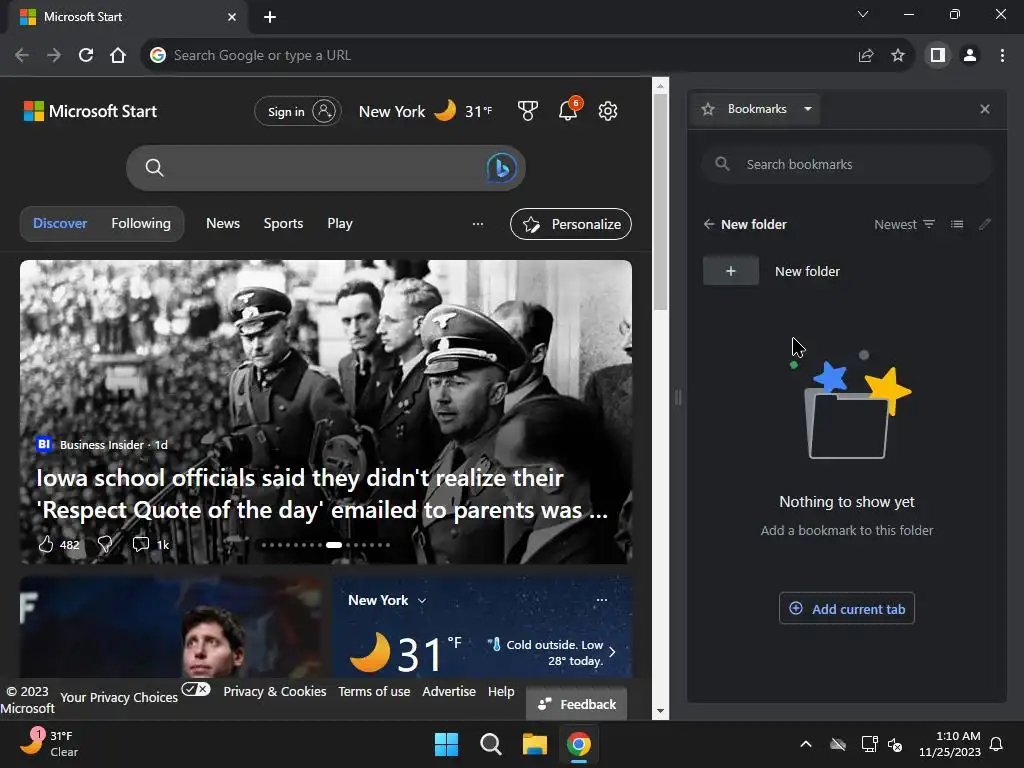Open the Iowa school officials headline
The width and height of the screenshot is (1024, 768).
click(x=322, y=494)
